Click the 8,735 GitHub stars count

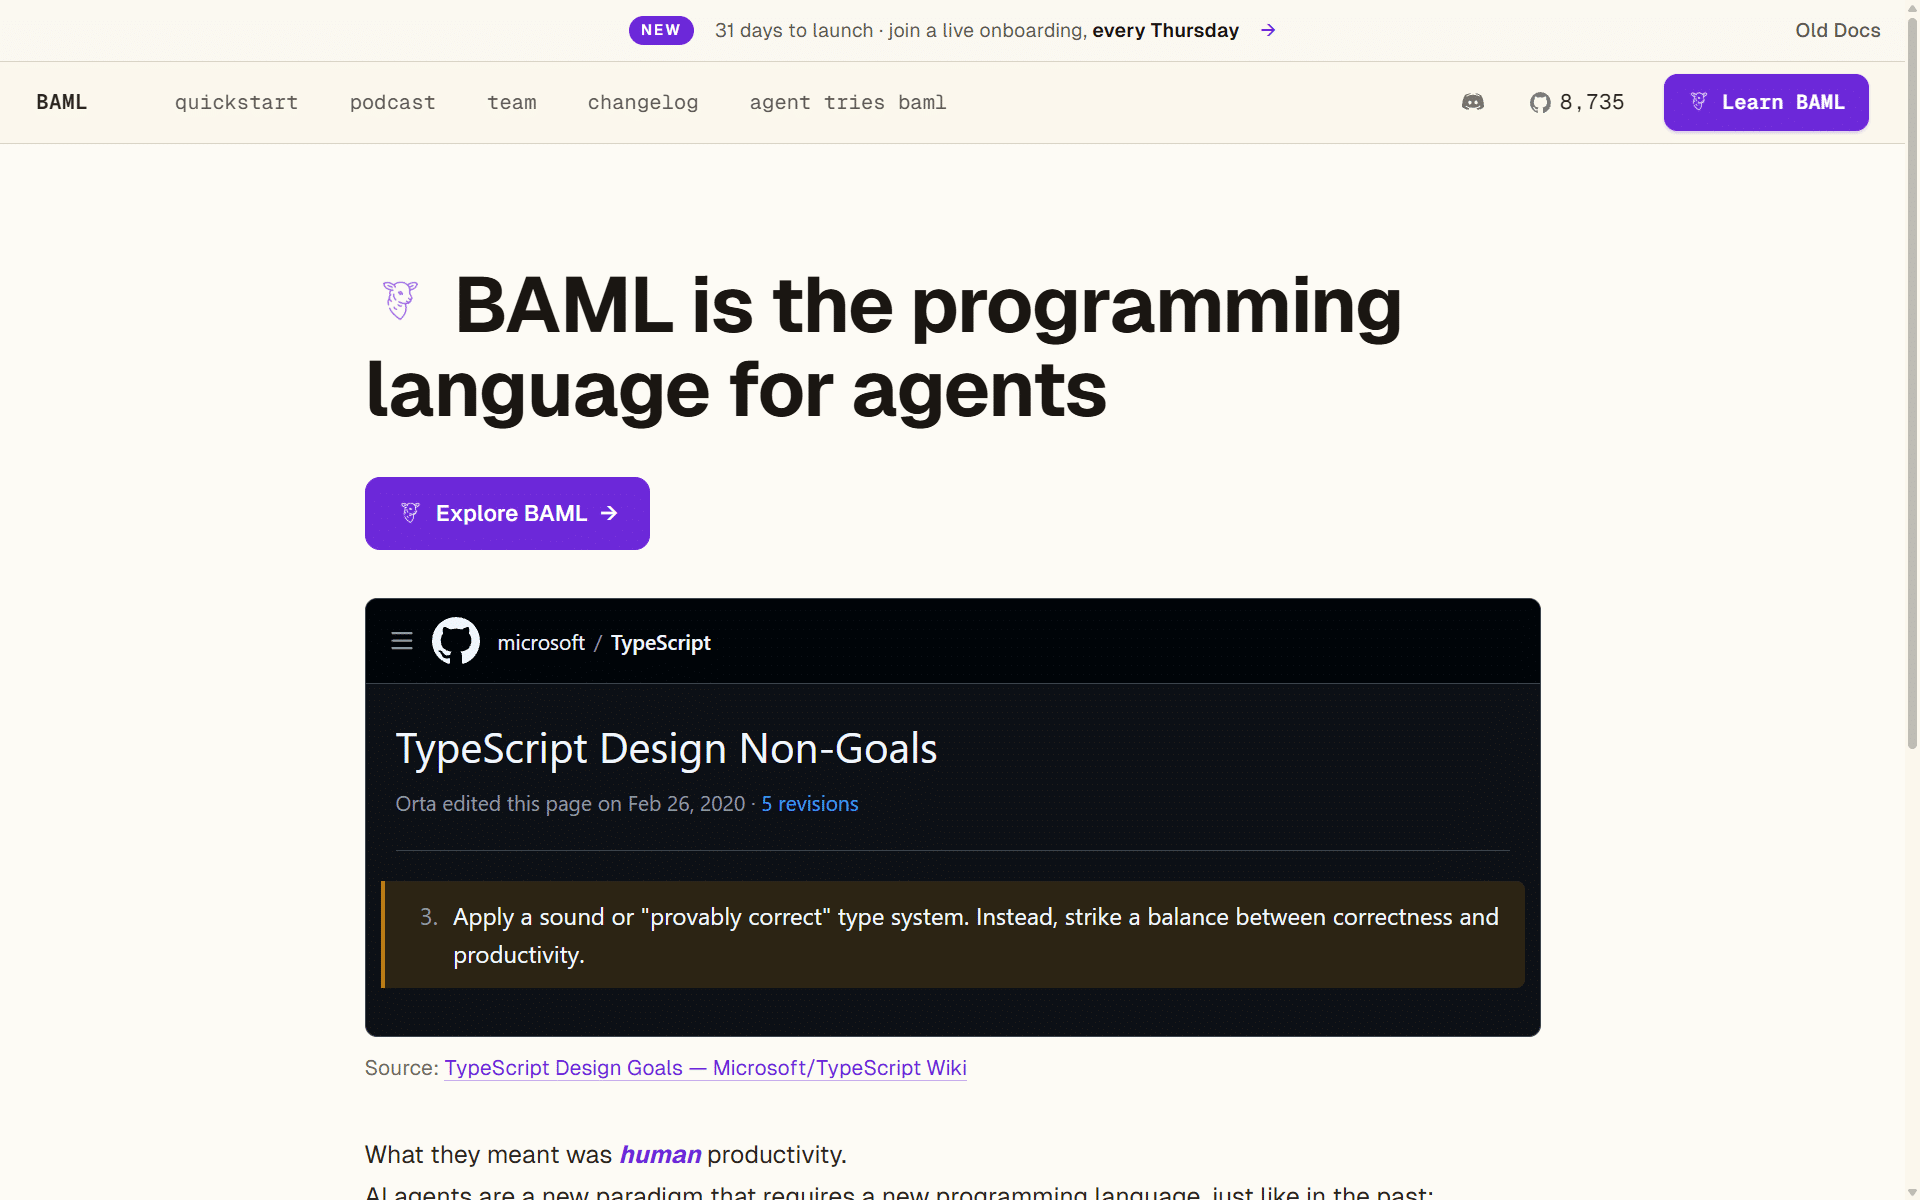1592,102
